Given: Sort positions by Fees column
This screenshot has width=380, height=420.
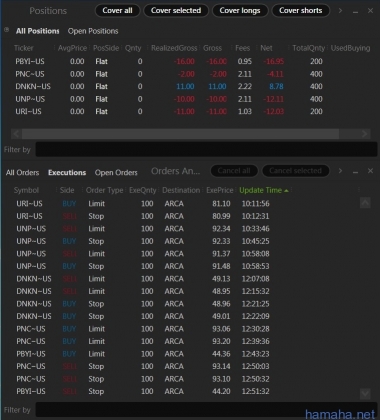Looking at the screenshot, I should click(x=242, y=48).
